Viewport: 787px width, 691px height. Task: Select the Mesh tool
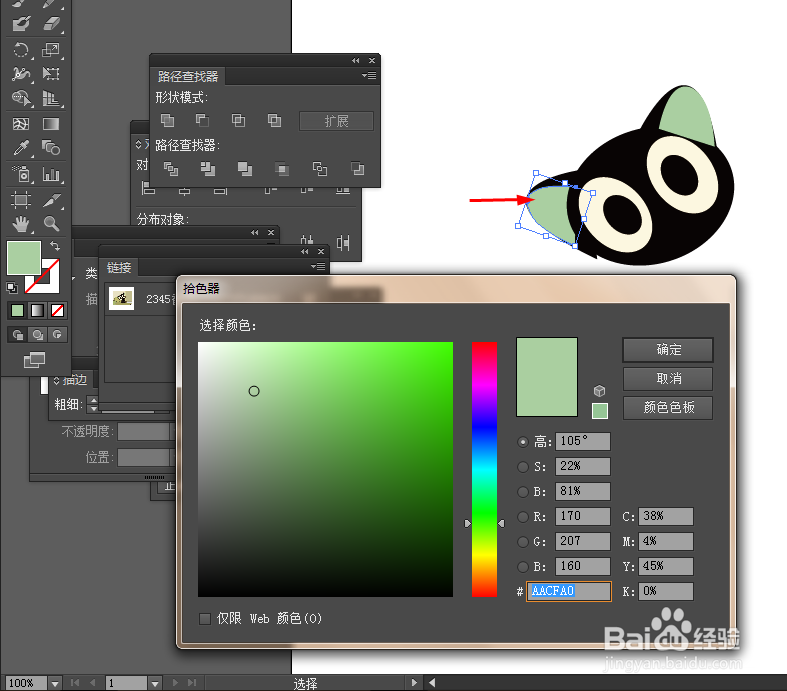pyautogui.click(x=21, y=123)
